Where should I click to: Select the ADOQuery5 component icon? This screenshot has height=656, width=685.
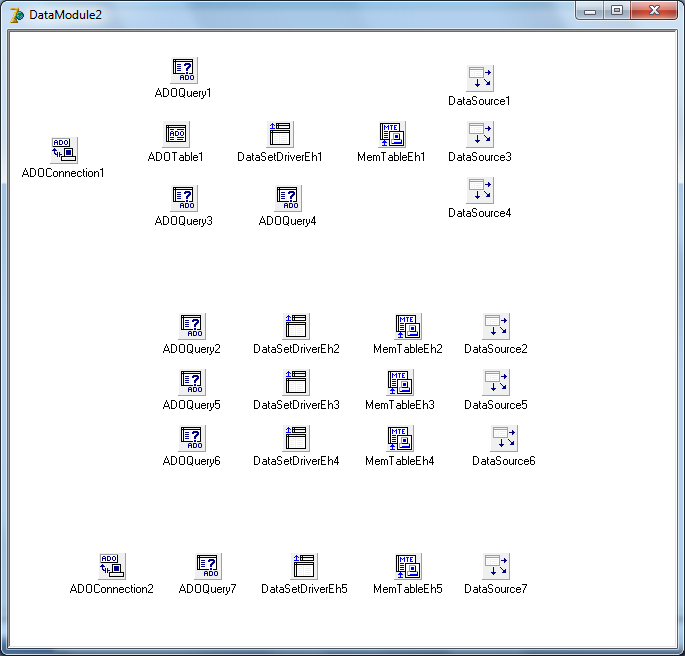click(x=192, y=382)
